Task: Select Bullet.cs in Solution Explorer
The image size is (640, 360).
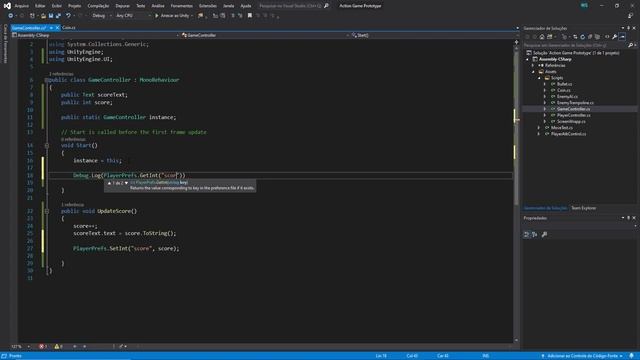Action: (564, 84)
